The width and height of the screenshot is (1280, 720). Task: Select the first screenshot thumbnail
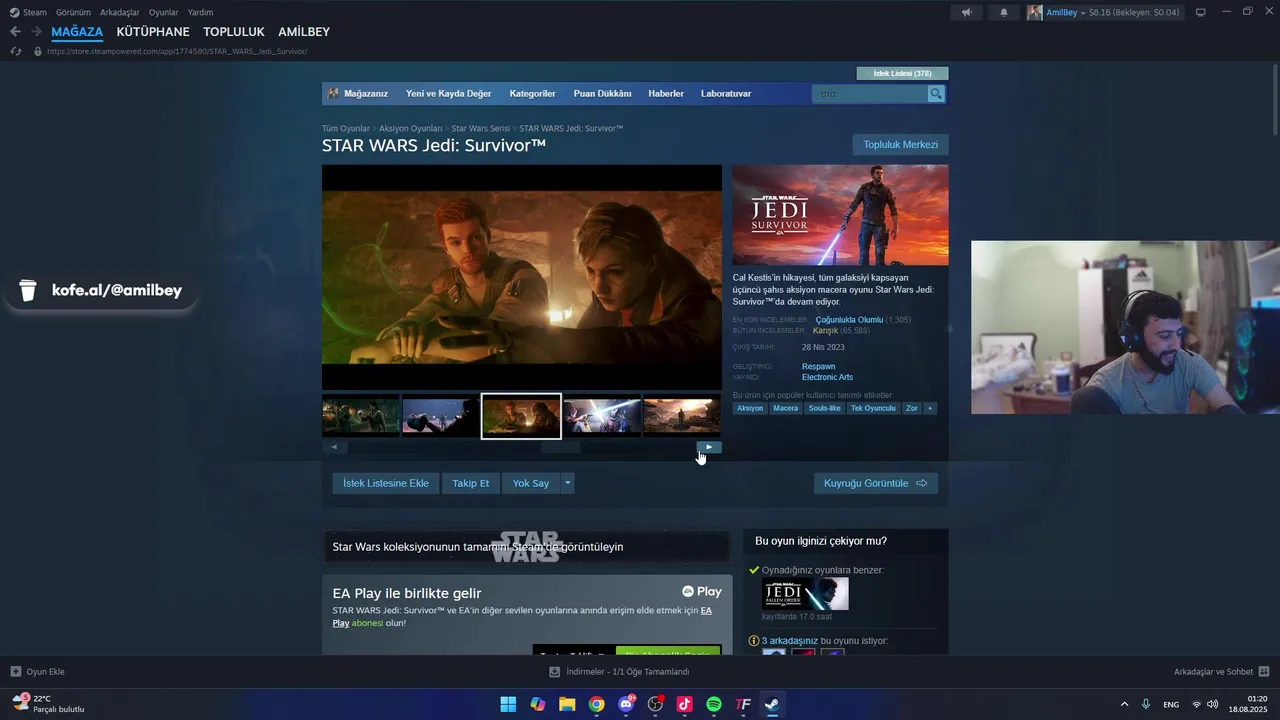coord(360,417)
